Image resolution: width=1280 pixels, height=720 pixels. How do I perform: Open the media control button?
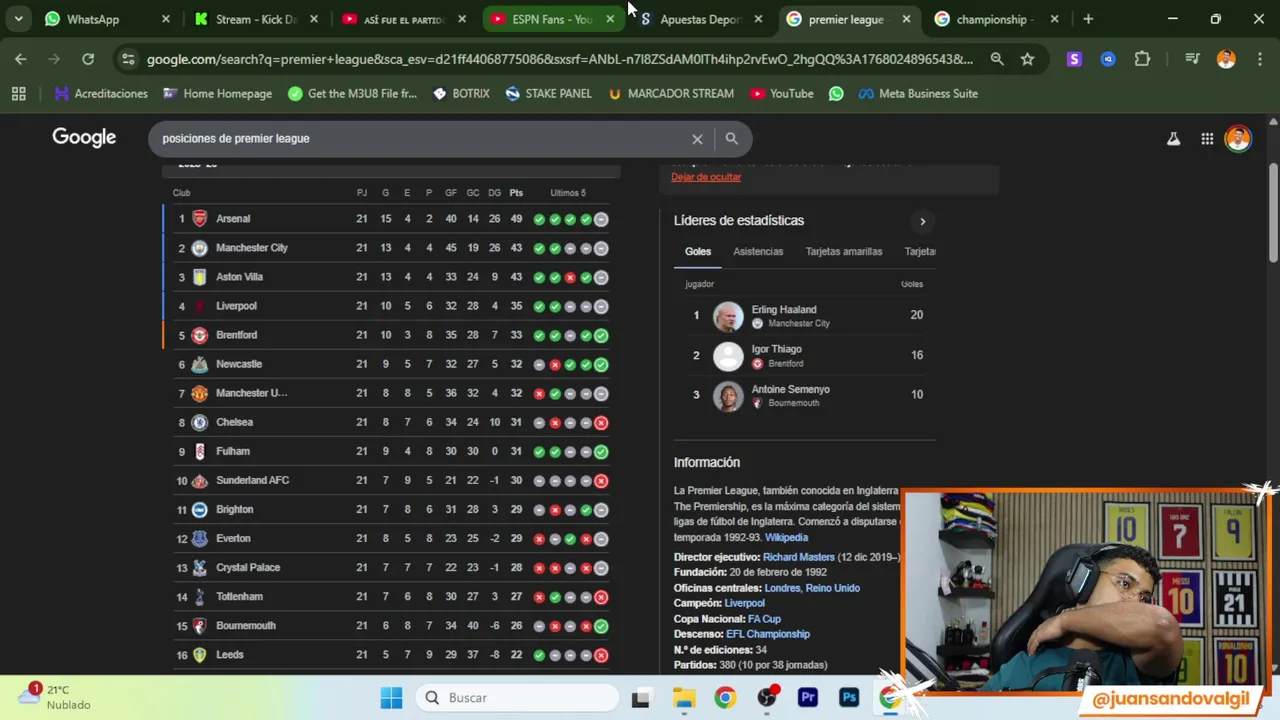pyautogui.click(x=1192, y=59)
